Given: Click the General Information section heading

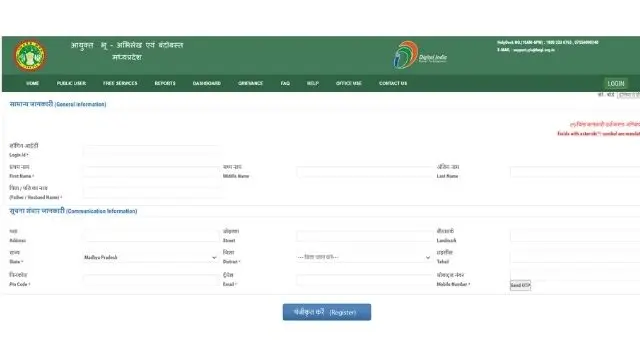Looking at the screenshot, I should coord(58,104).
